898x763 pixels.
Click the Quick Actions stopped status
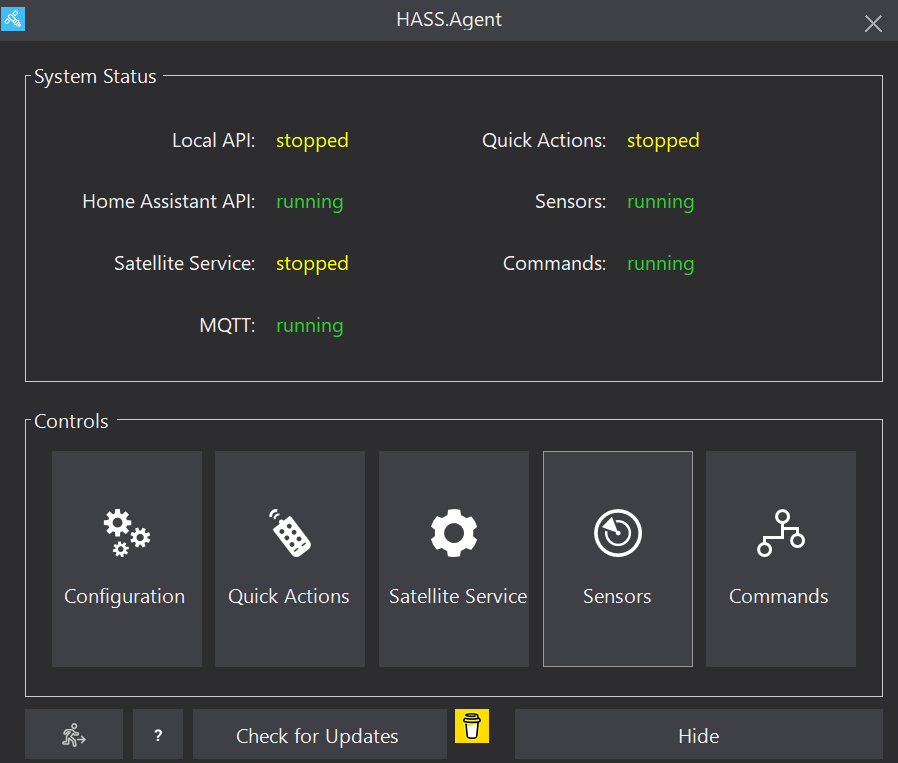pos(663,141)
